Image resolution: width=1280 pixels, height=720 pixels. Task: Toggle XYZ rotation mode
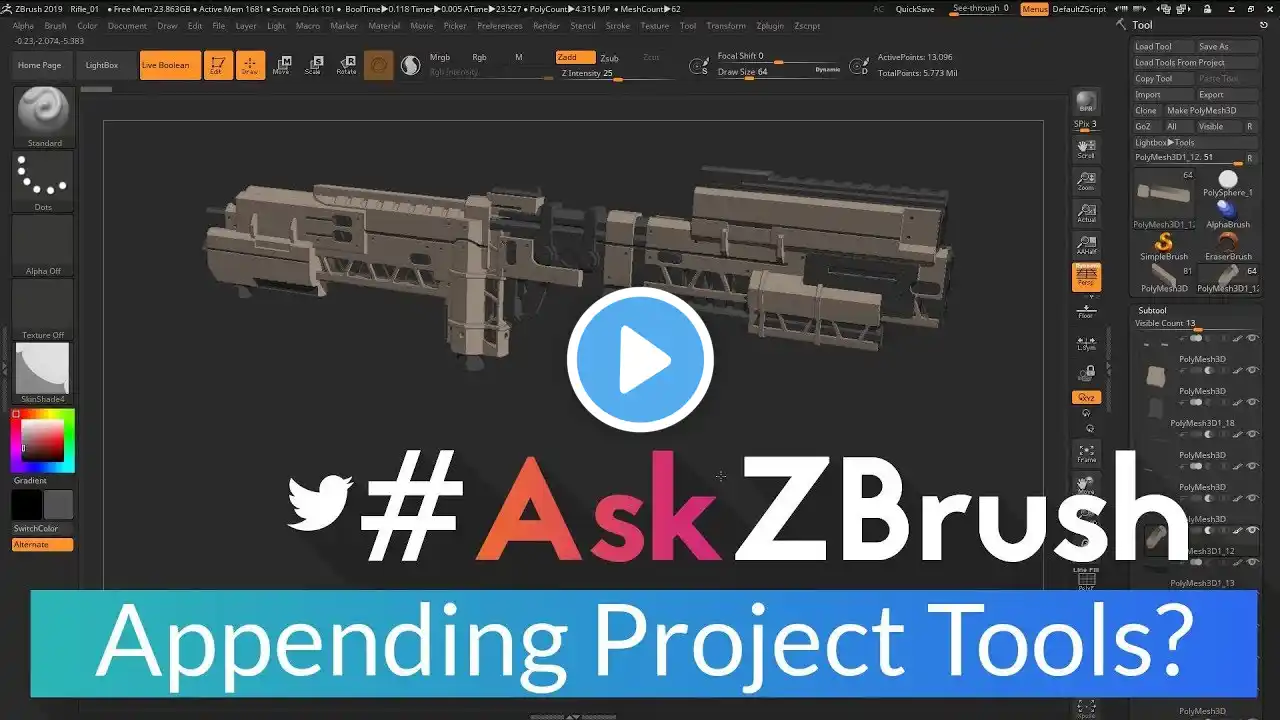click(1086, 397)
